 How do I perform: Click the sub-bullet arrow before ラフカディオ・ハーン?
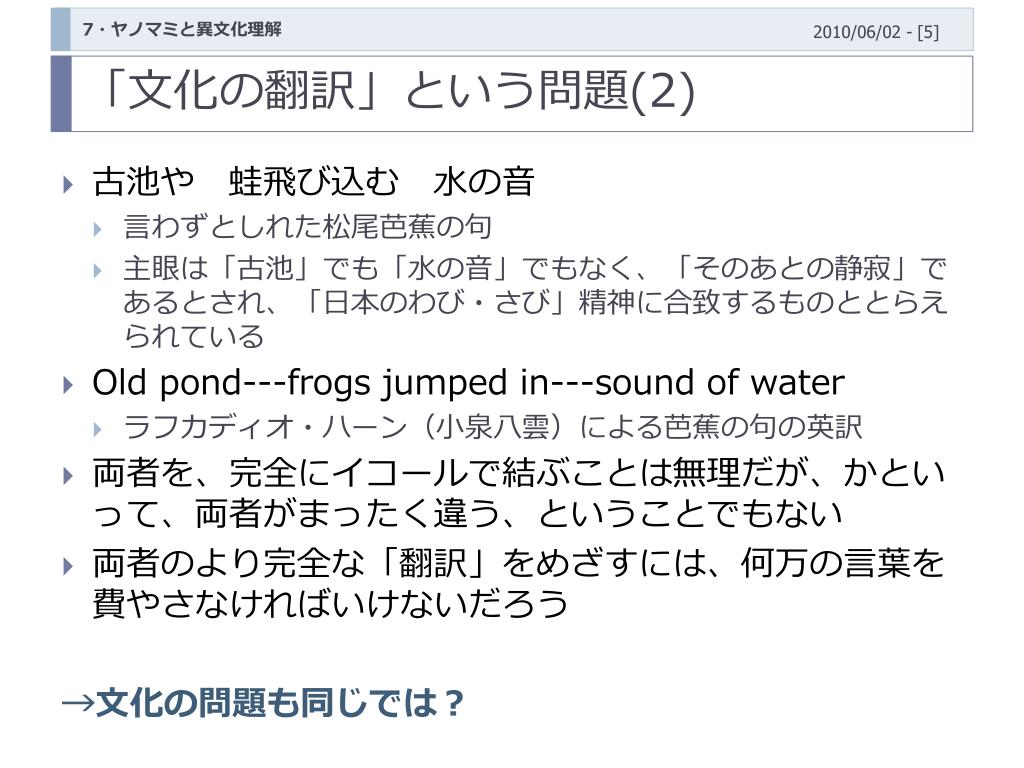coord(98,429)
